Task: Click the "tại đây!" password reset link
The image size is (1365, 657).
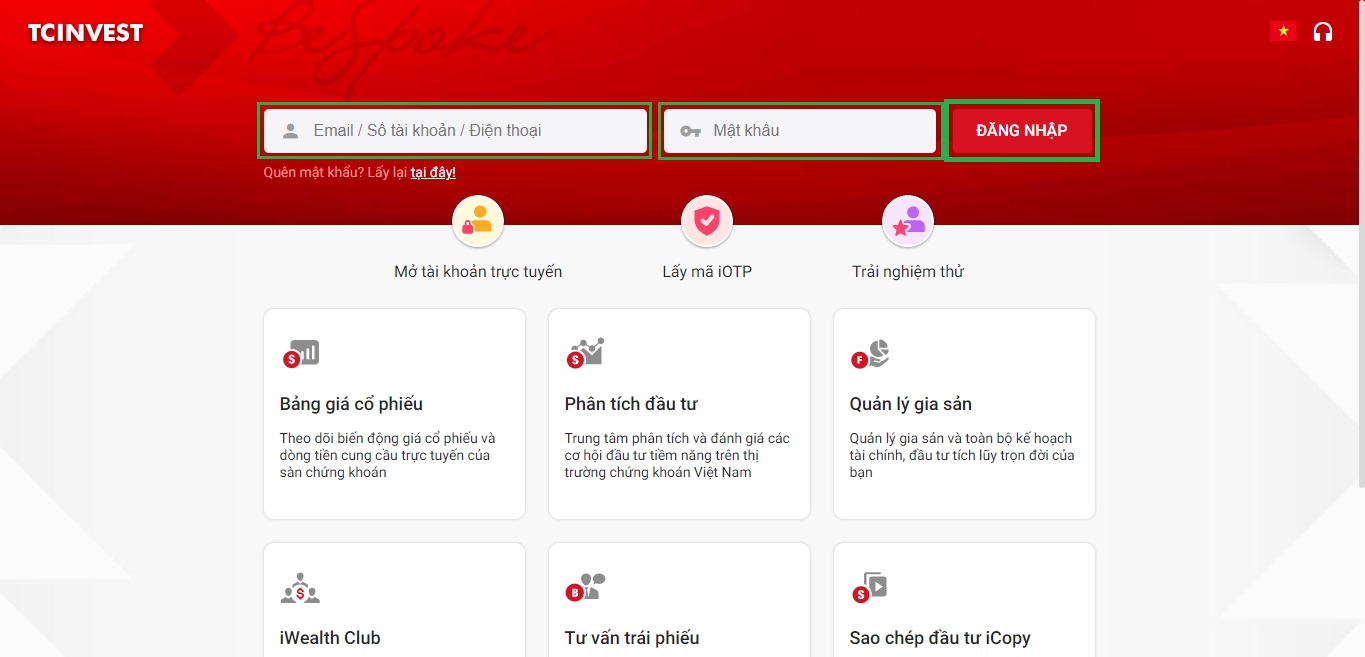Action: (x=433, y=173)
